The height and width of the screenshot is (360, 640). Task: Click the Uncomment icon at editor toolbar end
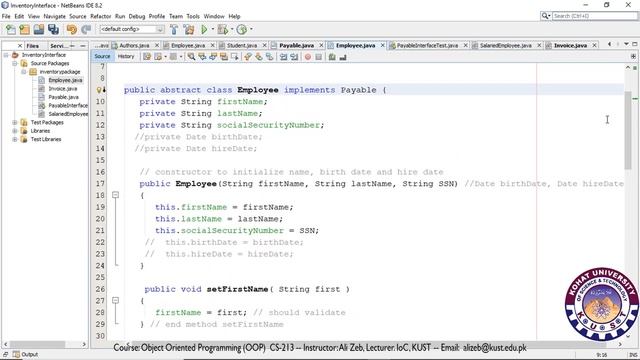[343, 57]
